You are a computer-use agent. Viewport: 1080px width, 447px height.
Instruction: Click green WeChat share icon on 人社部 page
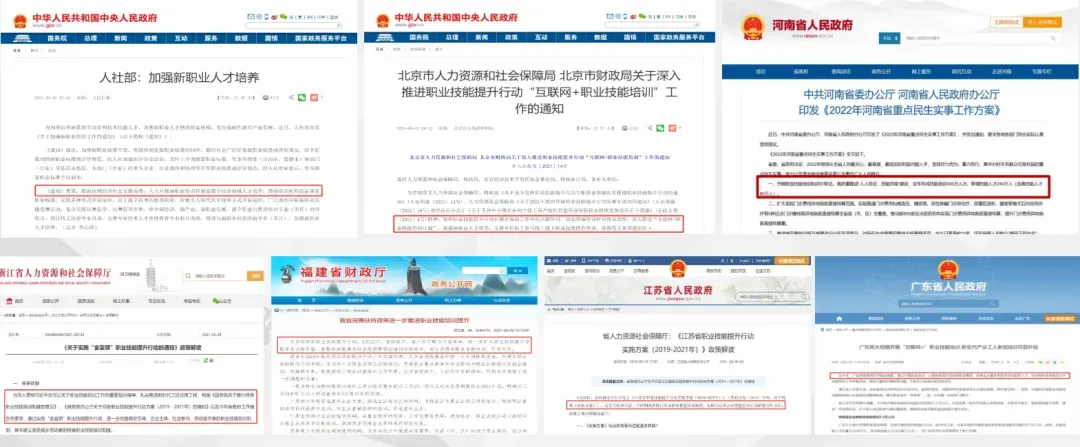[x=302, y=97]
